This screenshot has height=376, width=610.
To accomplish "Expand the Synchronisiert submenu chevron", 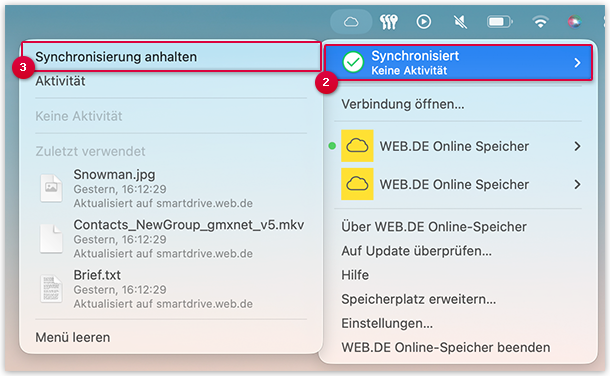I will (577, 63).
